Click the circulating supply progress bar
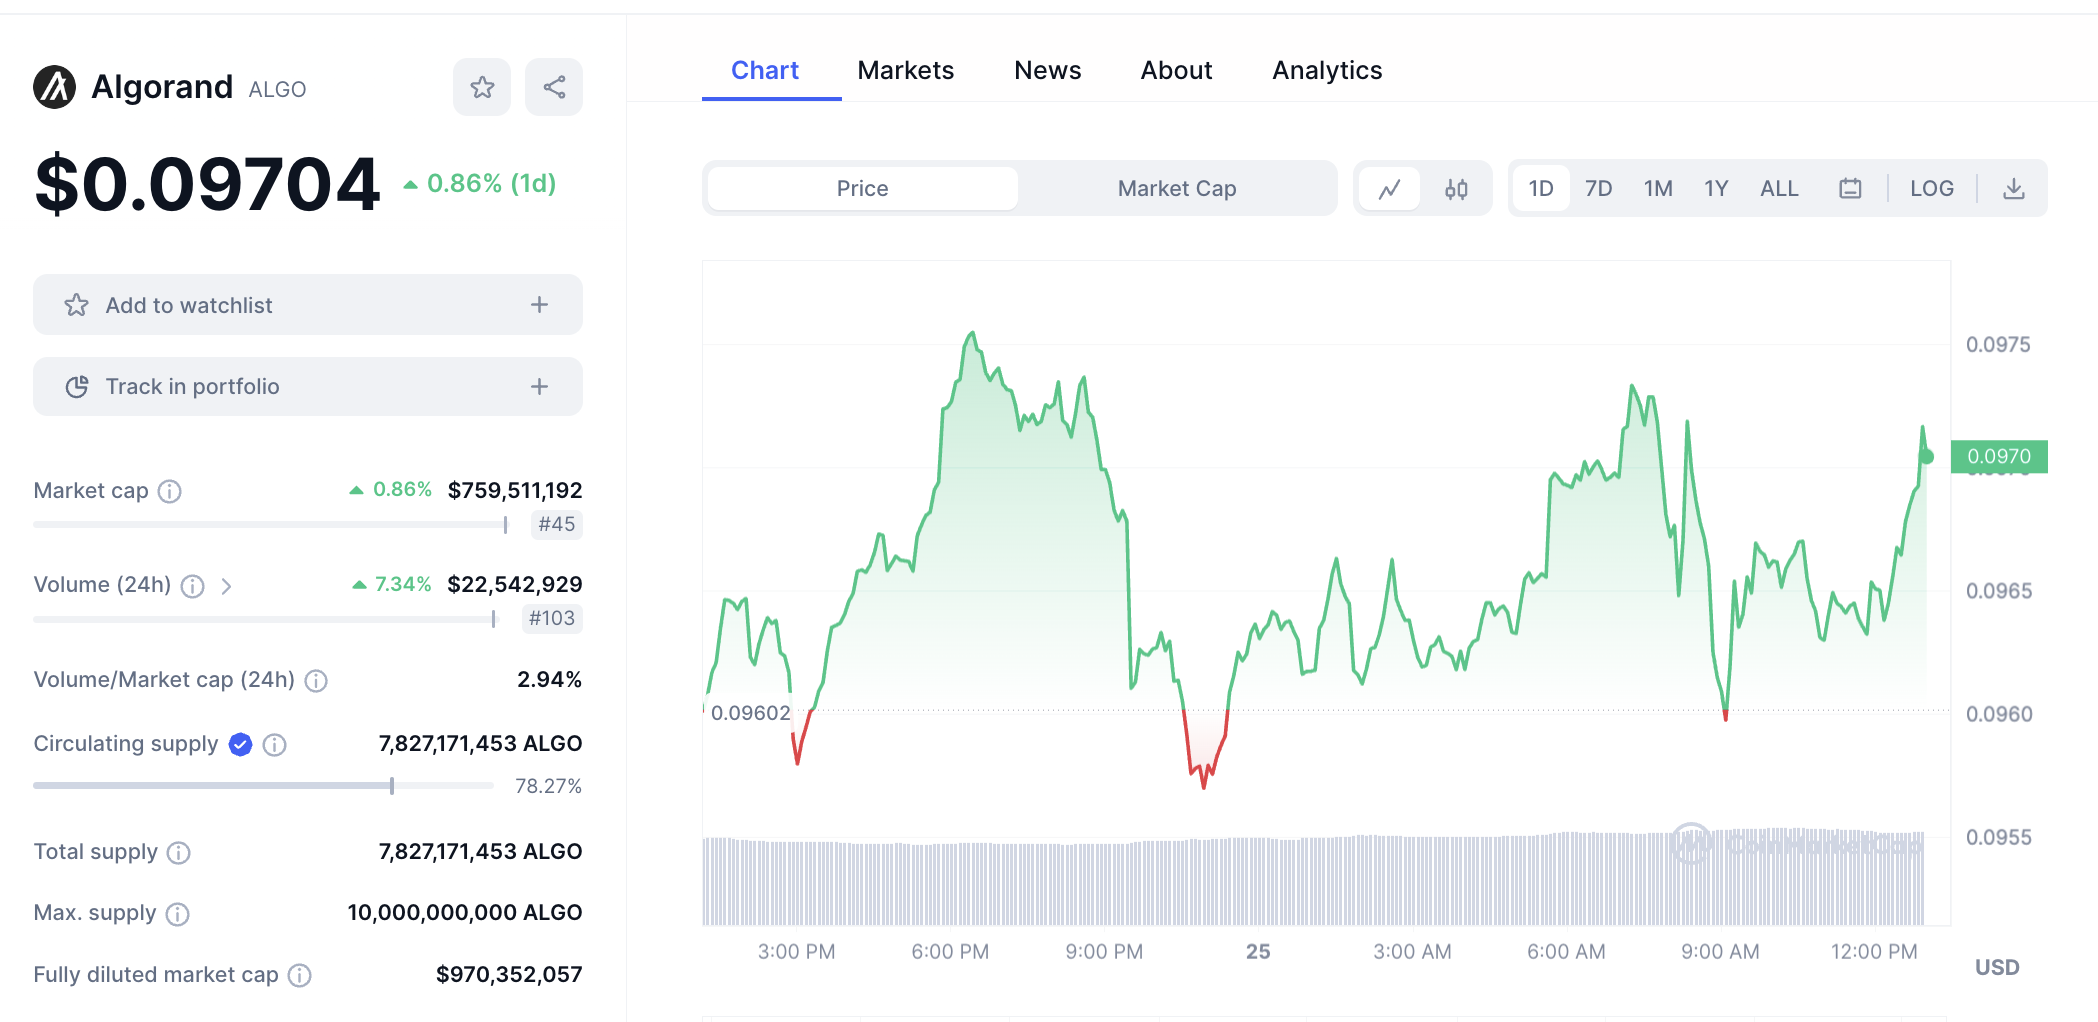2098x1022 pixels. click(x=263, y=786)
